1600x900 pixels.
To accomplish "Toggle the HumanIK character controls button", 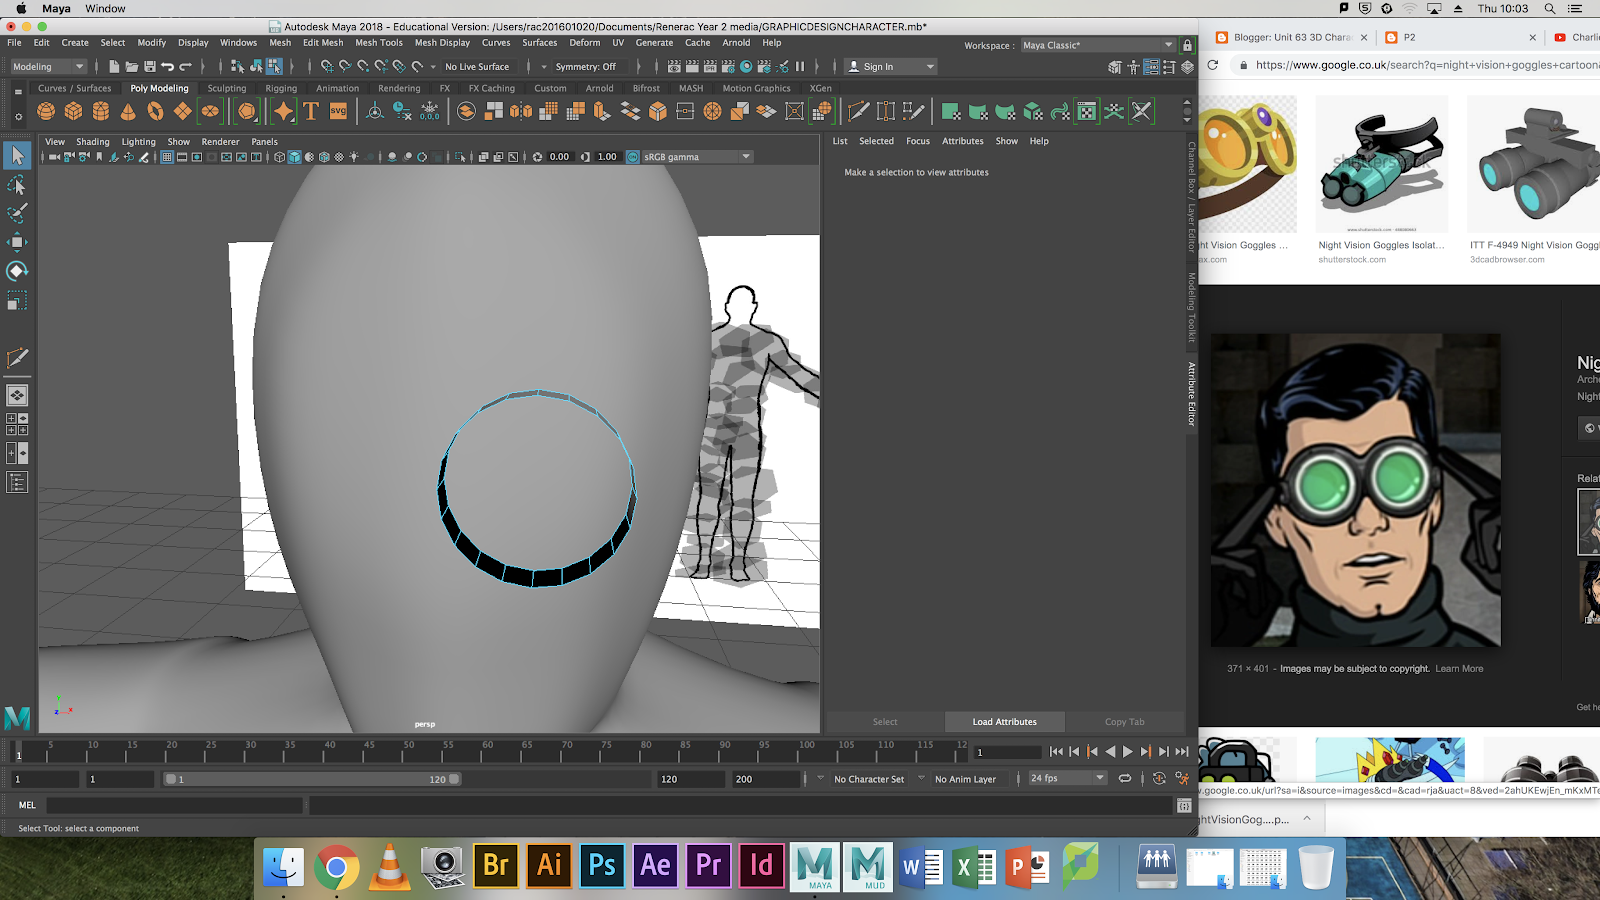I will click(x=1133, y=67).
